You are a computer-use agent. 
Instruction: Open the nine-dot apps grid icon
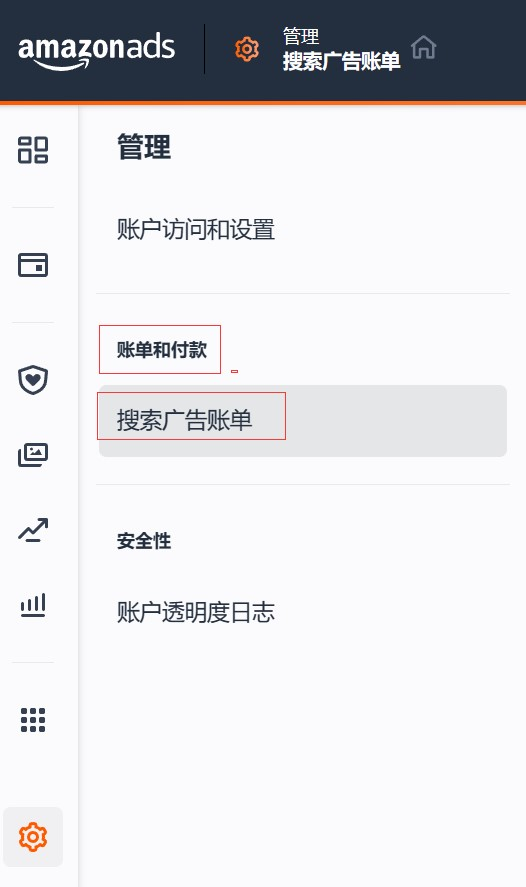33,720
